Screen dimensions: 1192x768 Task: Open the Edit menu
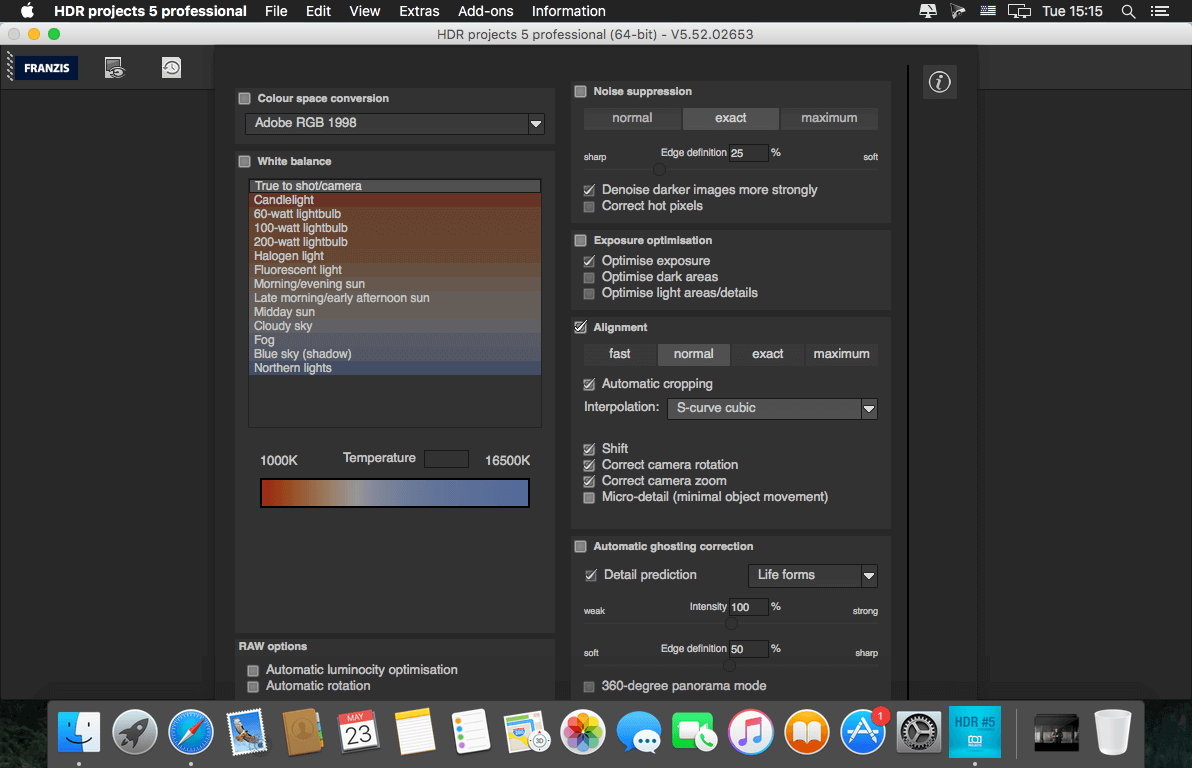pos(318,11)
